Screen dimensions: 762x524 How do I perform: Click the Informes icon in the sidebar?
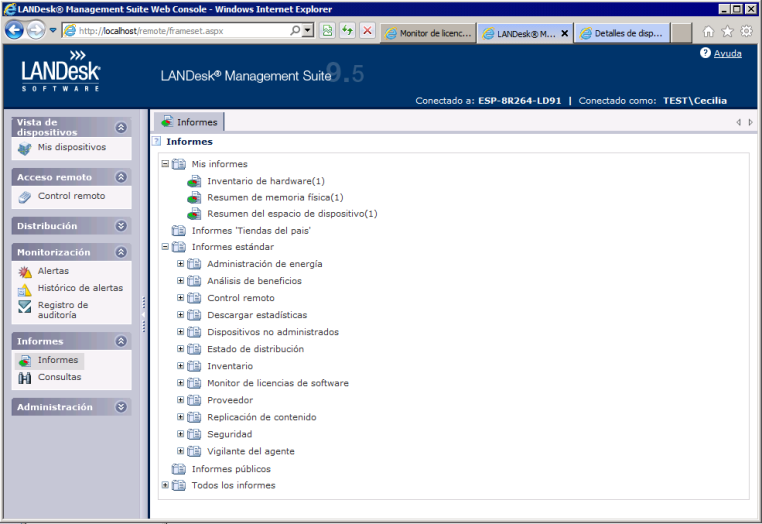(x=24, y=361)
